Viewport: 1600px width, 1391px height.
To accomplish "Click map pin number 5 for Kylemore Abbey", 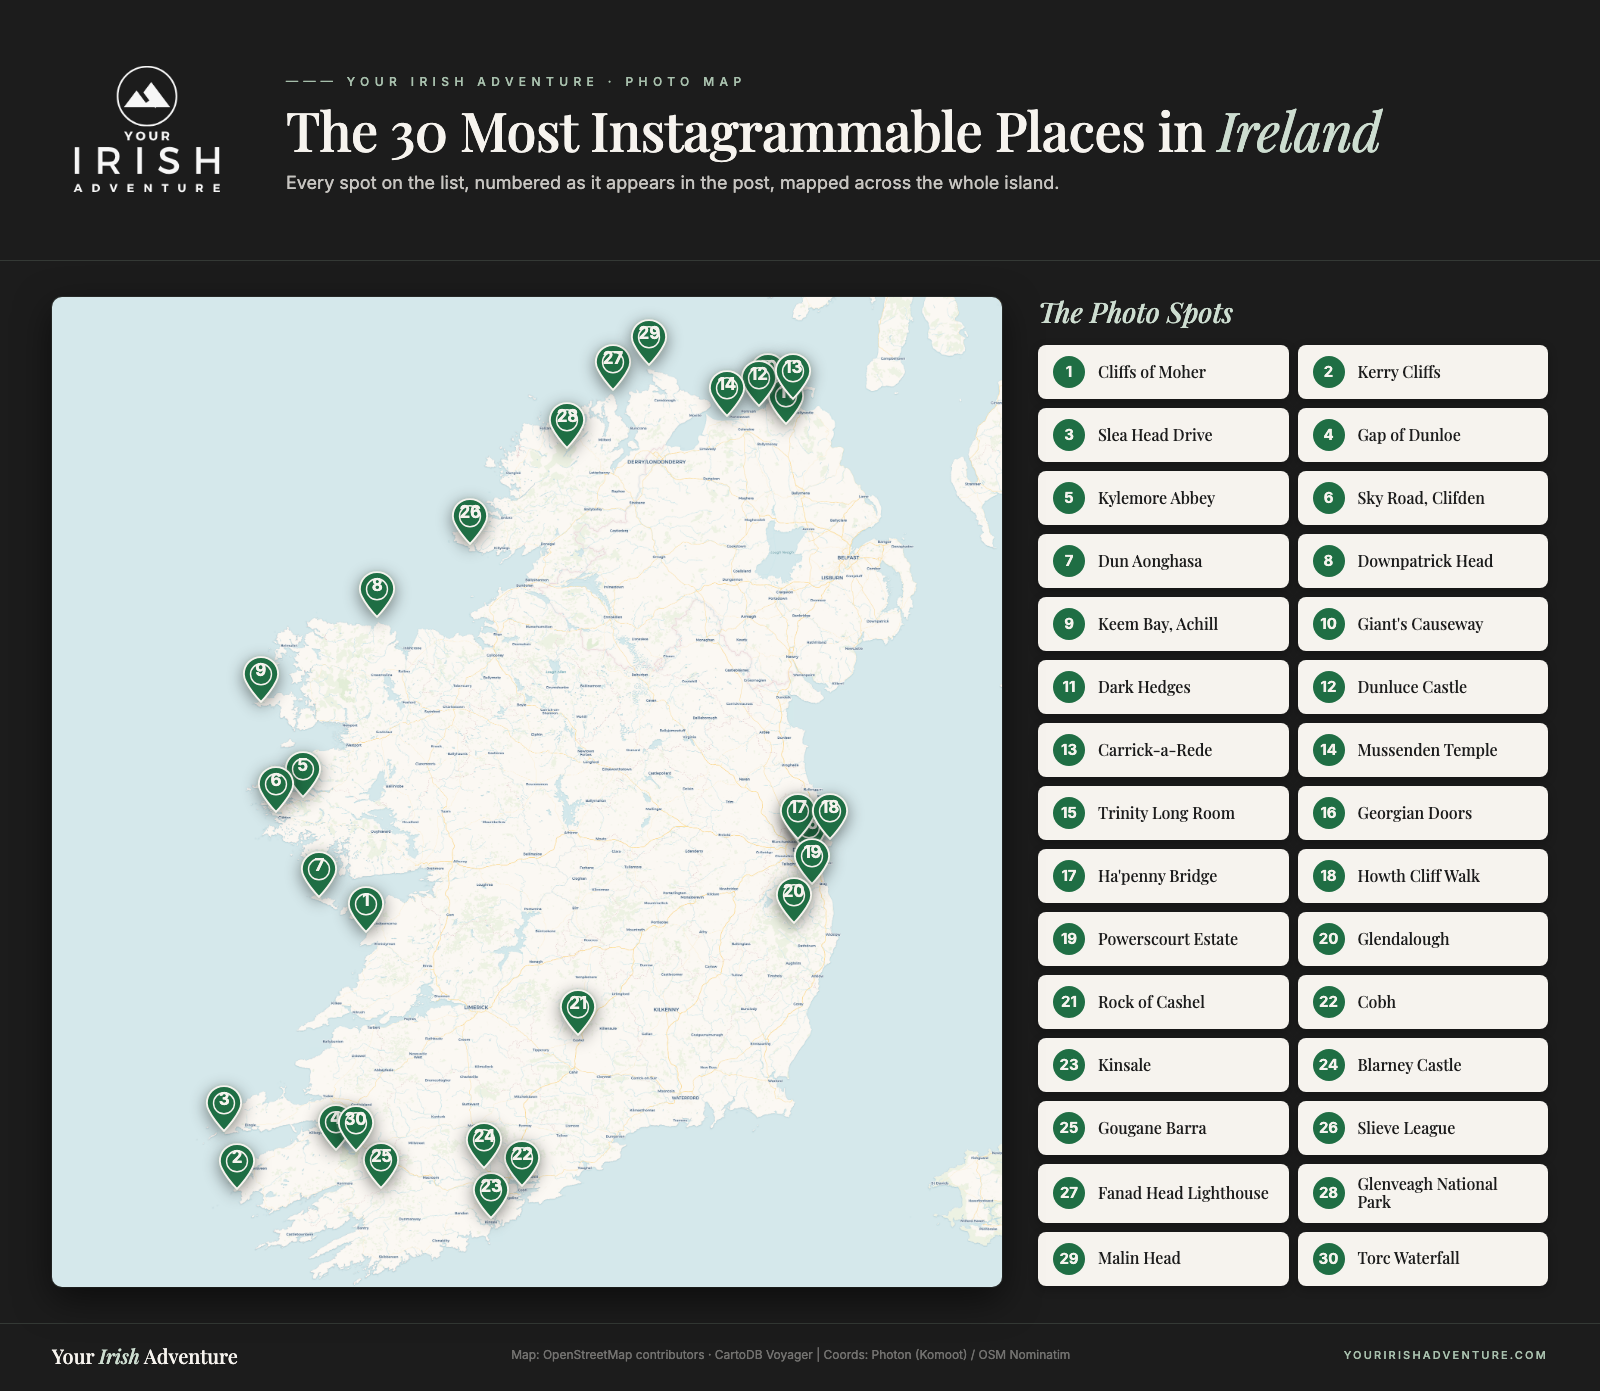I will [303, 772].
